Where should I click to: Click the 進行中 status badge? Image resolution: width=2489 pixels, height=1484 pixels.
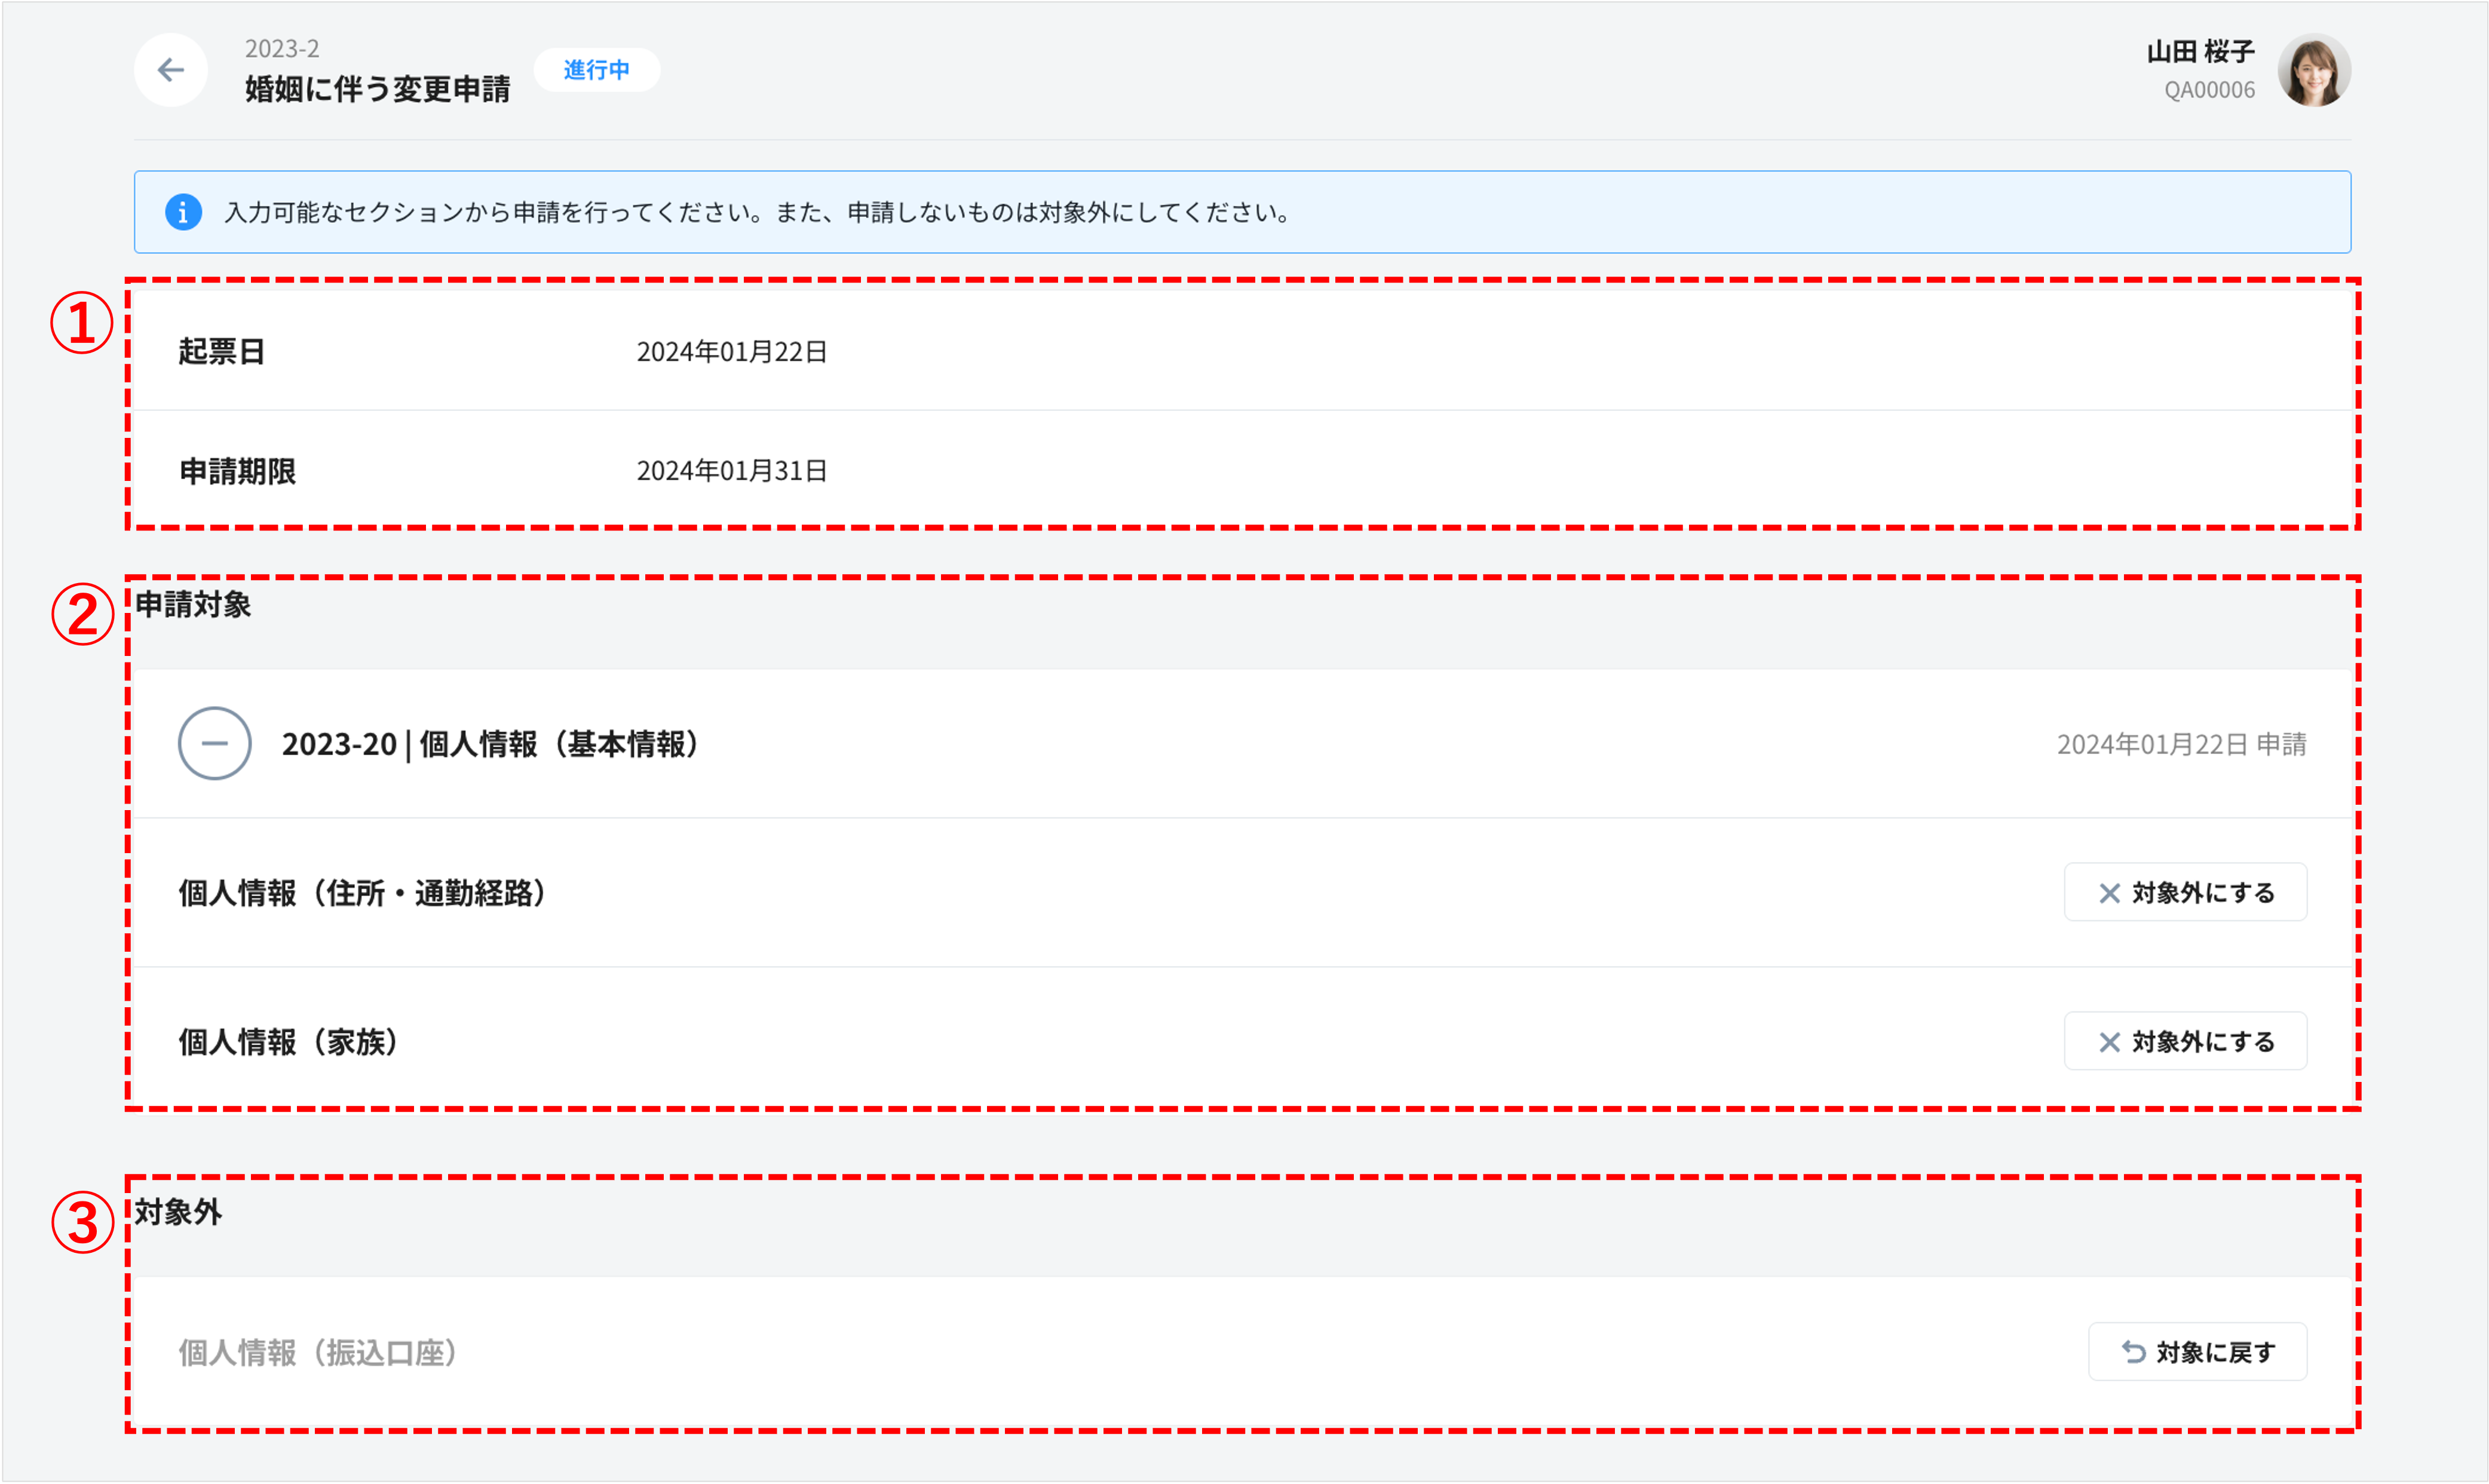click(x=596, y=70)
